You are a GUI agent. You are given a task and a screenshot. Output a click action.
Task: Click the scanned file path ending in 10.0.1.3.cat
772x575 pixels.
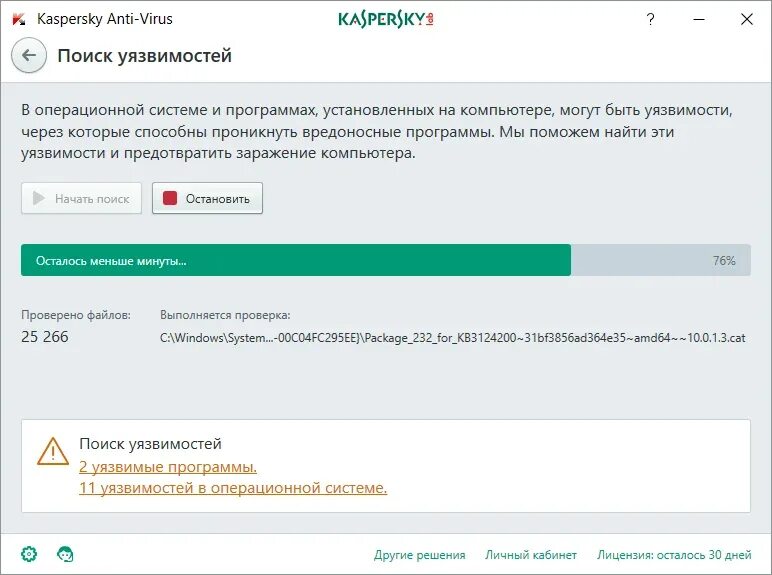pyautogui.click(x=452, y=338)
